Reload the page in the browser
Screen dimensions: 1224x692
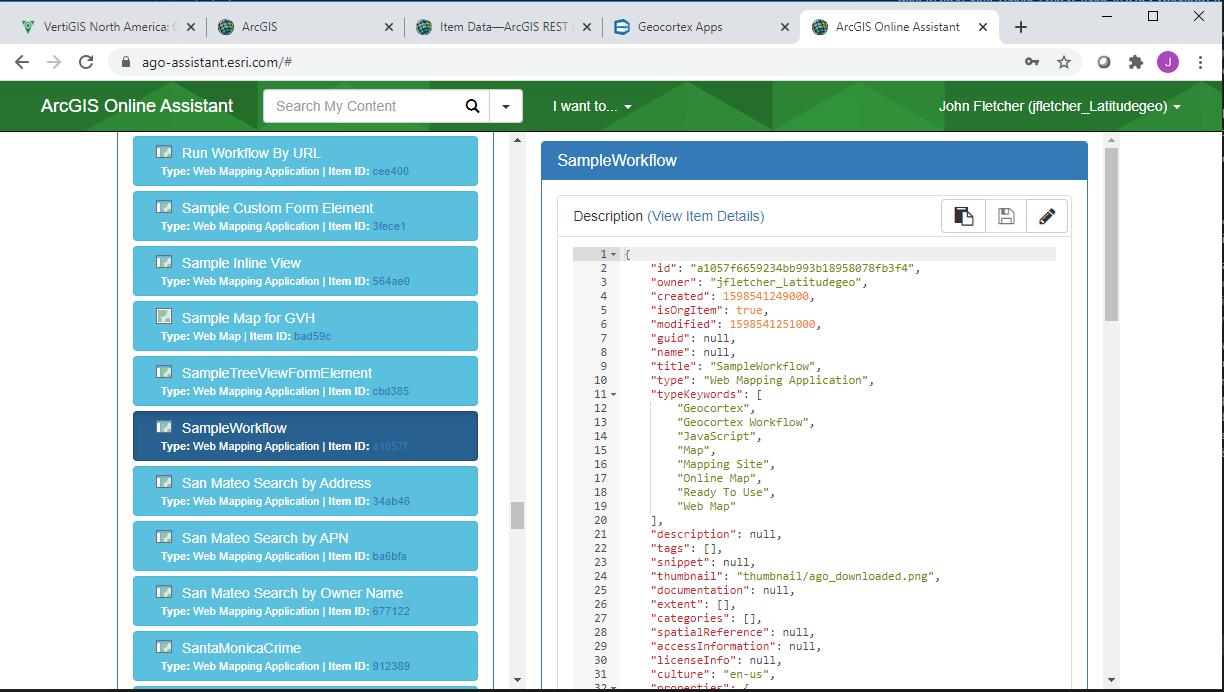86,62
